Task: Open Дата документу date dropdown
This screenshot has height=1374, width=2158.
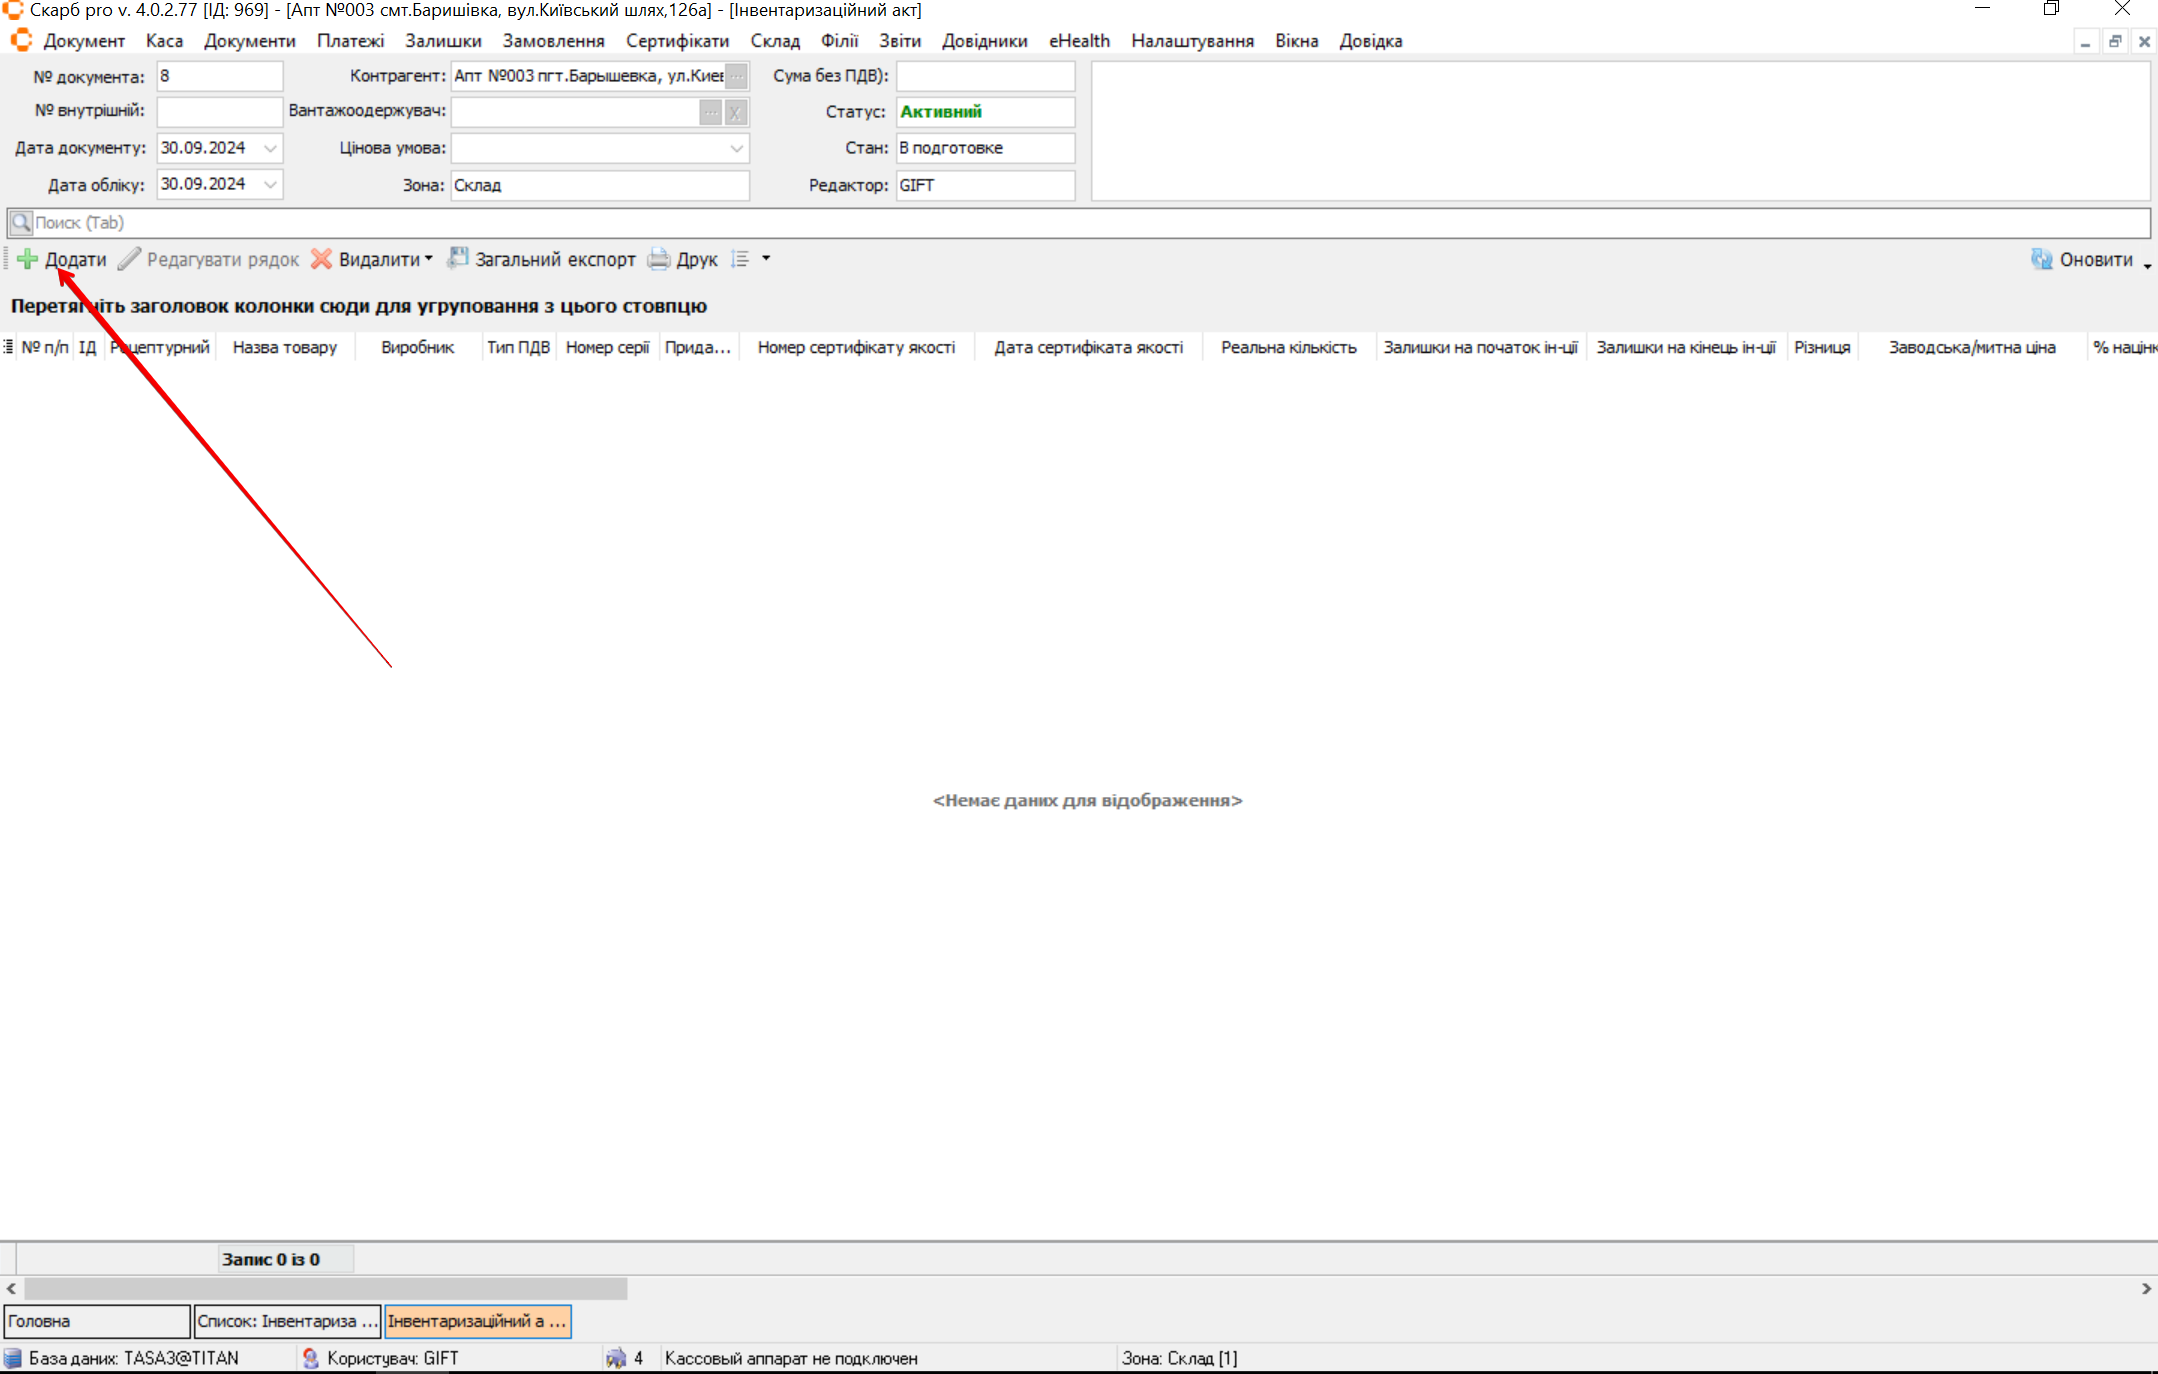Action: [x=270, y=148]
